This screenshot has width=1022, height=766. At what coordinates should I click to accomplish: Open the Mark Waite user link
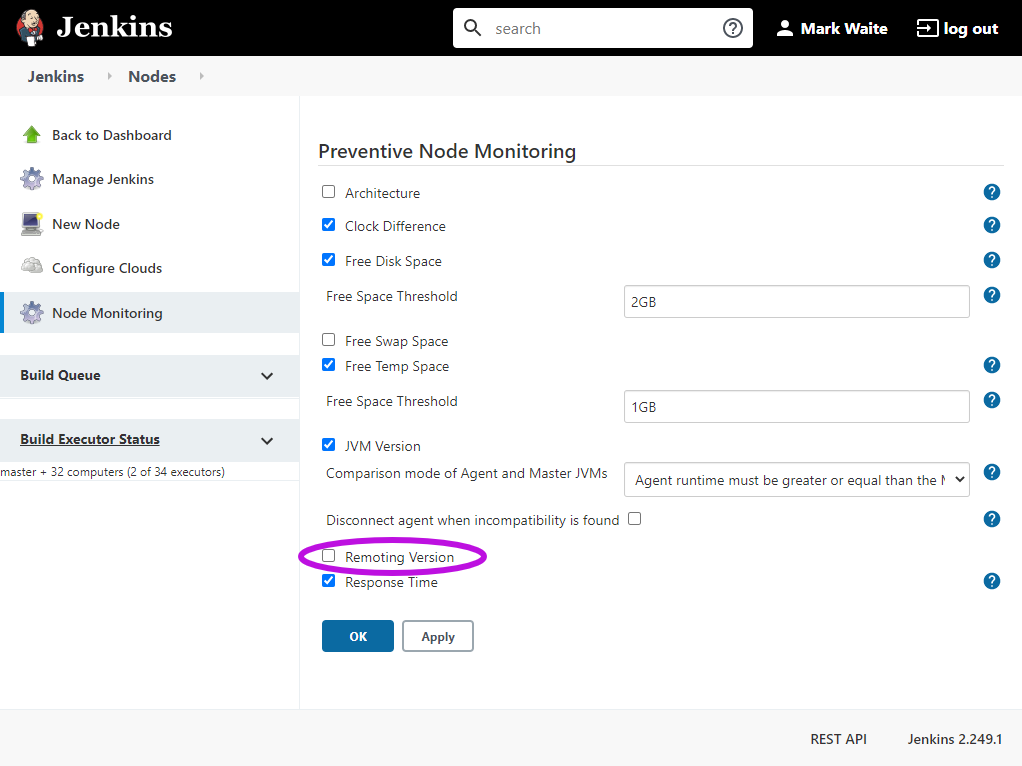pyautogui.click(x=844, y=29)
